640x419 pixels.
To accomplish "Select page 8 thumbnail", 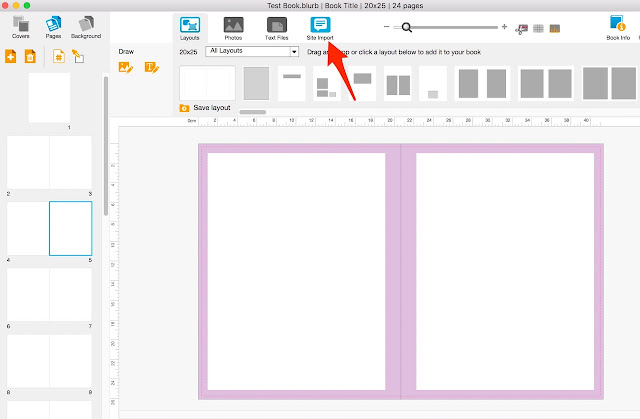I will [28, 361].
